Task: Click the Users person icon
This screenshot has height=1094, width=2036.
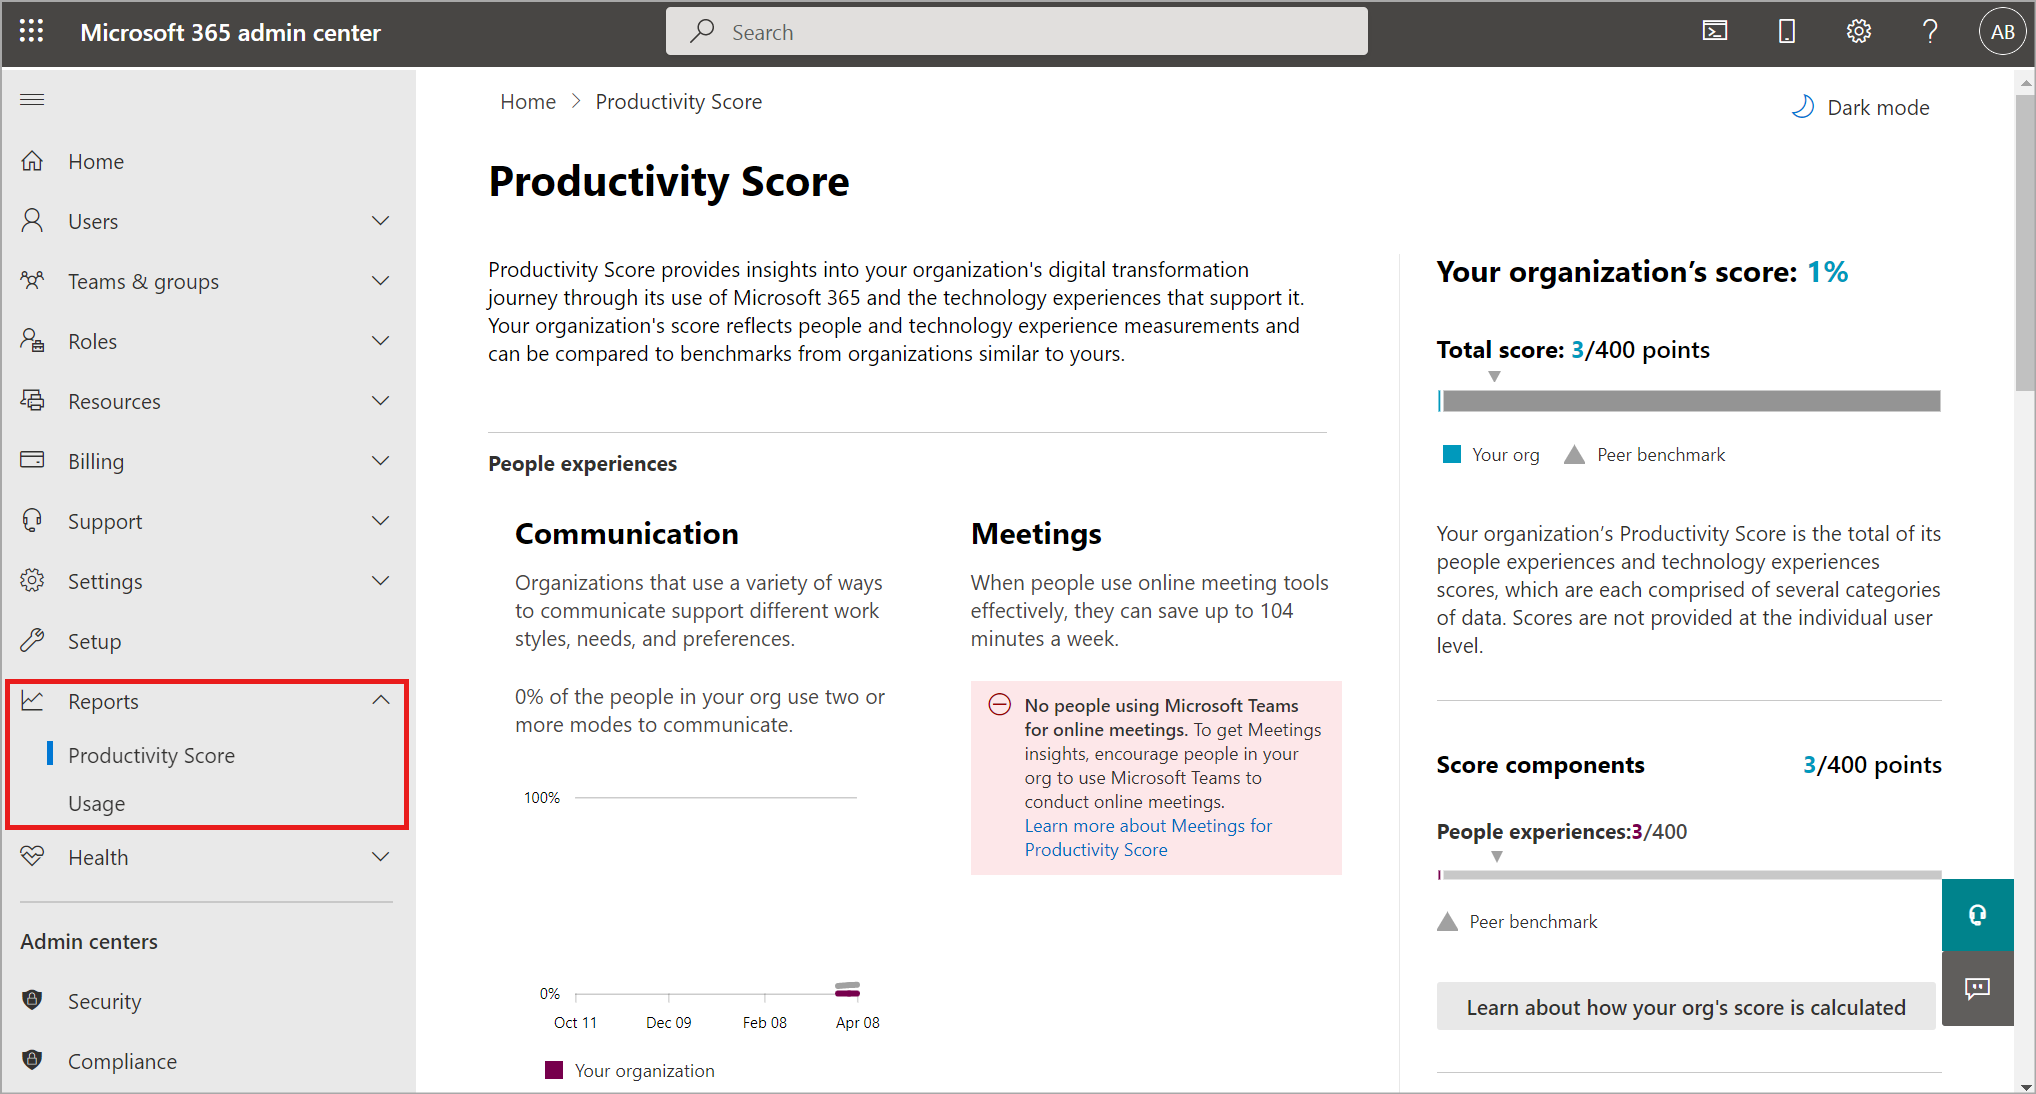Action: click(x=32, y=221)
